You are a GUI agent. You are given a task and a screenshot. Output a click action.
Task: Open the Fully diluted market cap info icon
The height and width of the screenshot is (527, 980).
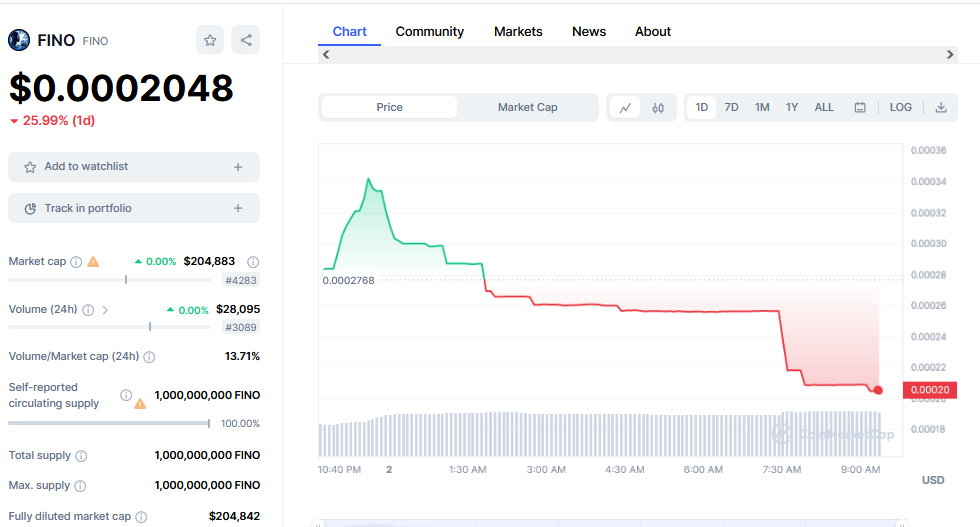click(141, 517)
